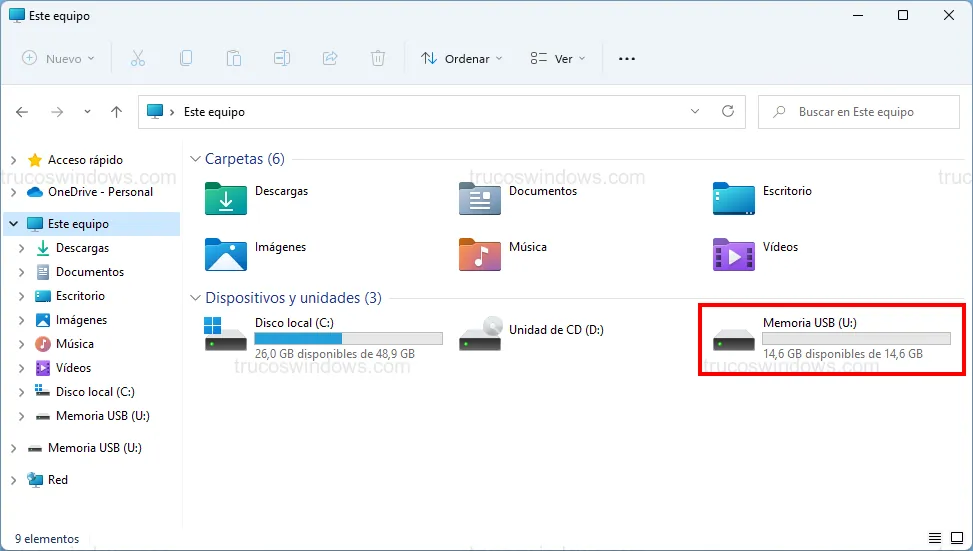Switch to details list view in status bar

[x=935, y=539]
